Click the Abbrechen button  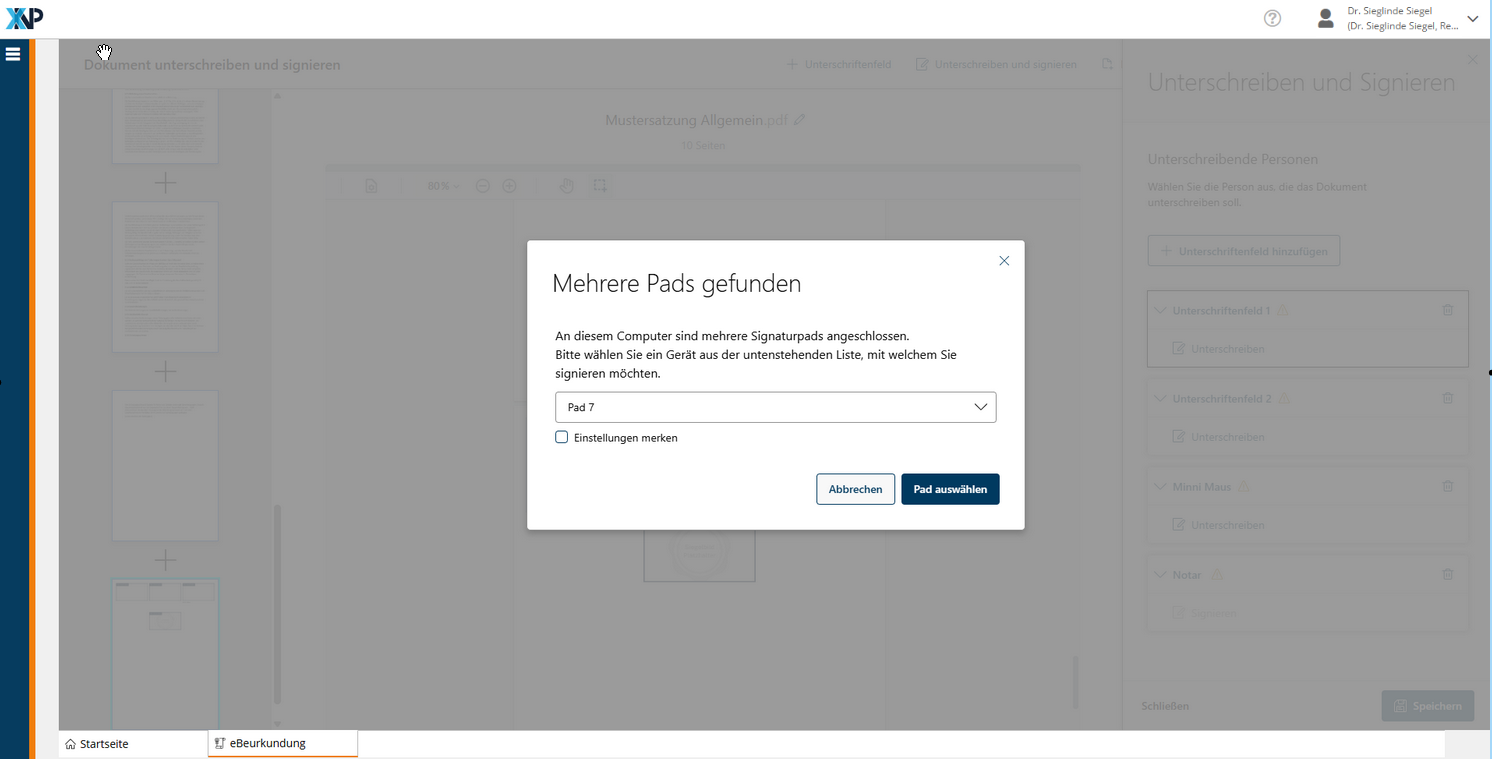(x=855, y=489)
